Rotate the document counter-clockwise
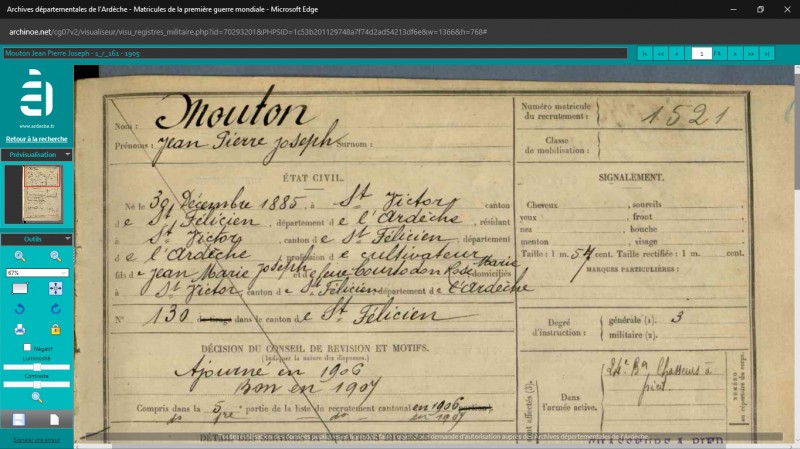 coord(20,309)
